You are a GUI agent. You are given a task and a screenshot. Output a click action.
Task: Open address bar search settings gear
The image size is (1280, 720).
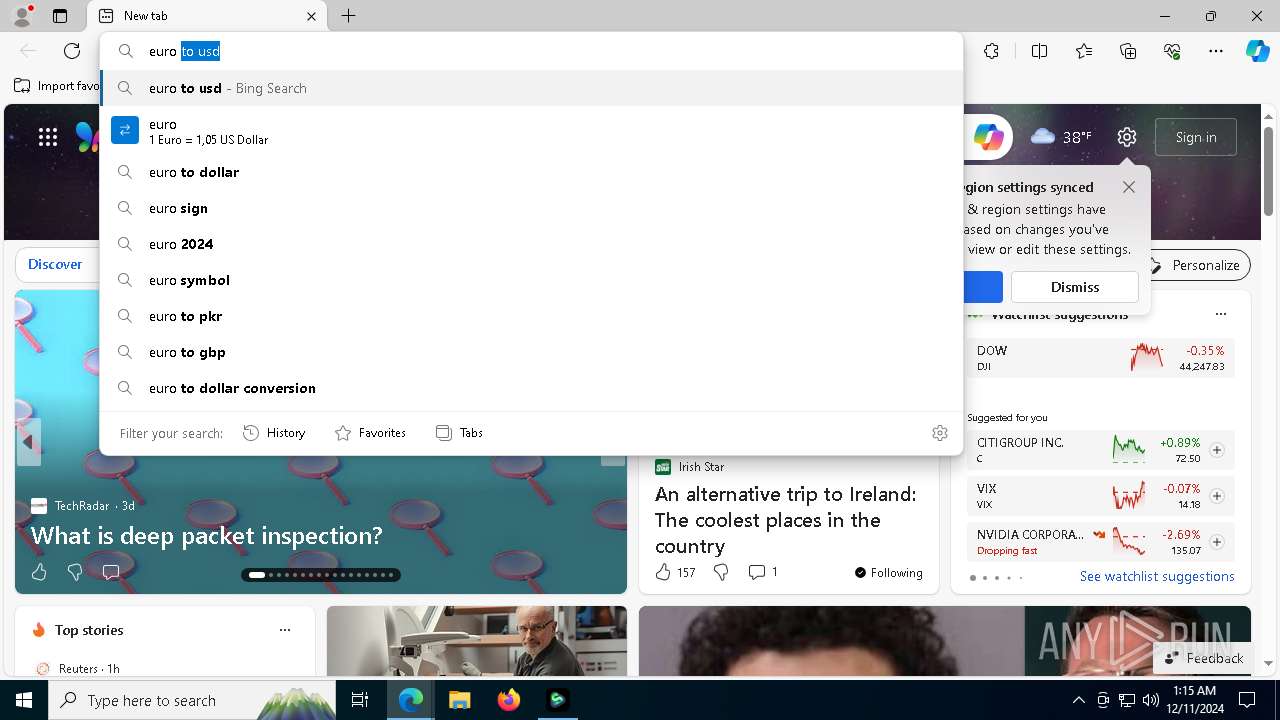(x=940, y=433)
